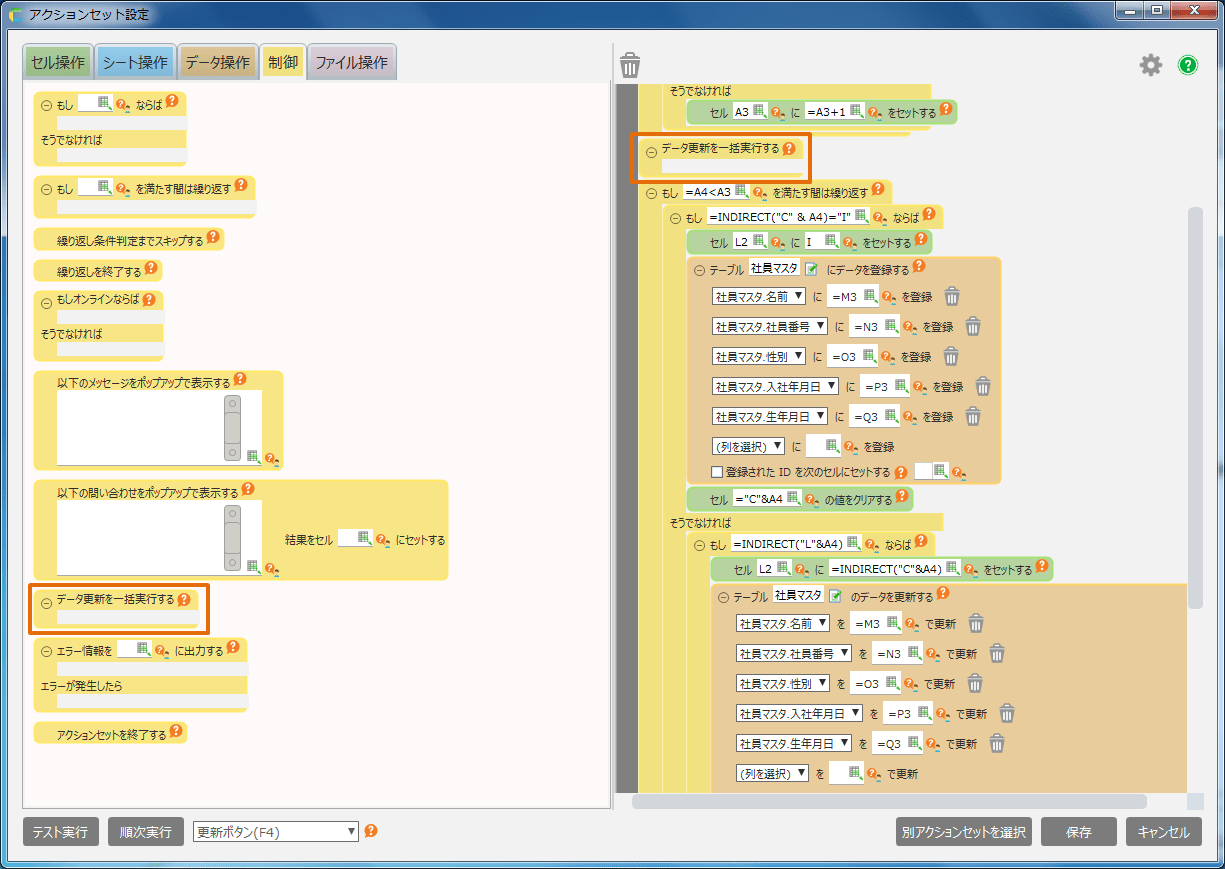The width and height of the screenshot is (1225, 869).
Task: Click the horizontal scrollbar under the workspace
Action: pyautogui.click(x=889, y=801)
